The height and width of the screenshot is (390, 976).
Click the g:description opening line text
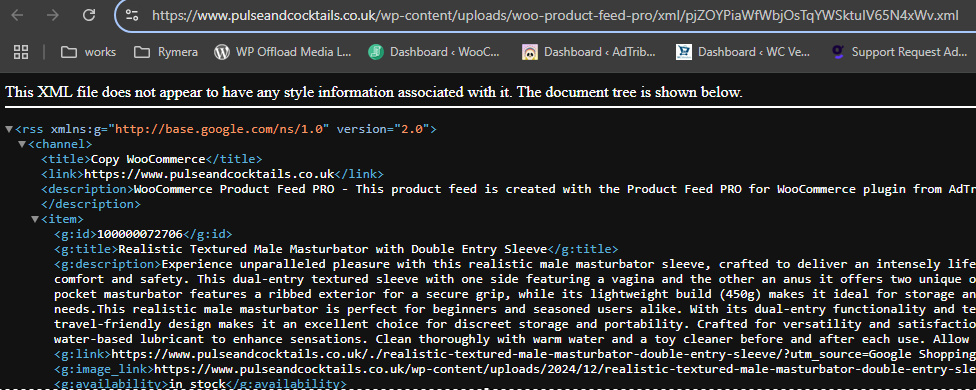tap(569, 264)
